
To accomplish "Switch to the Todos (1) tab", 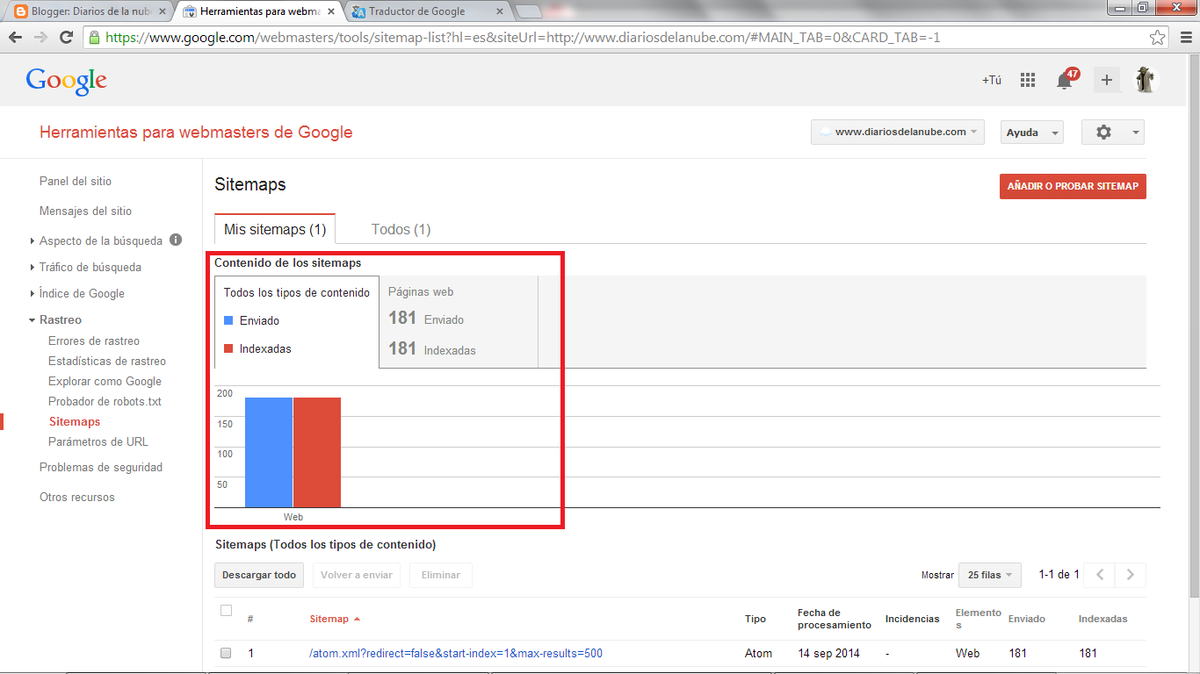I will [x=400, y=229].
